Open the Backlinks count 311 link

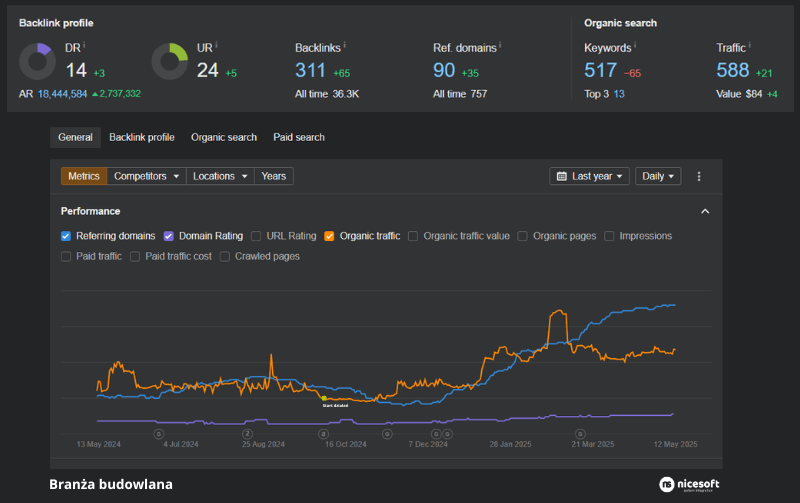[x=310, y=70]
